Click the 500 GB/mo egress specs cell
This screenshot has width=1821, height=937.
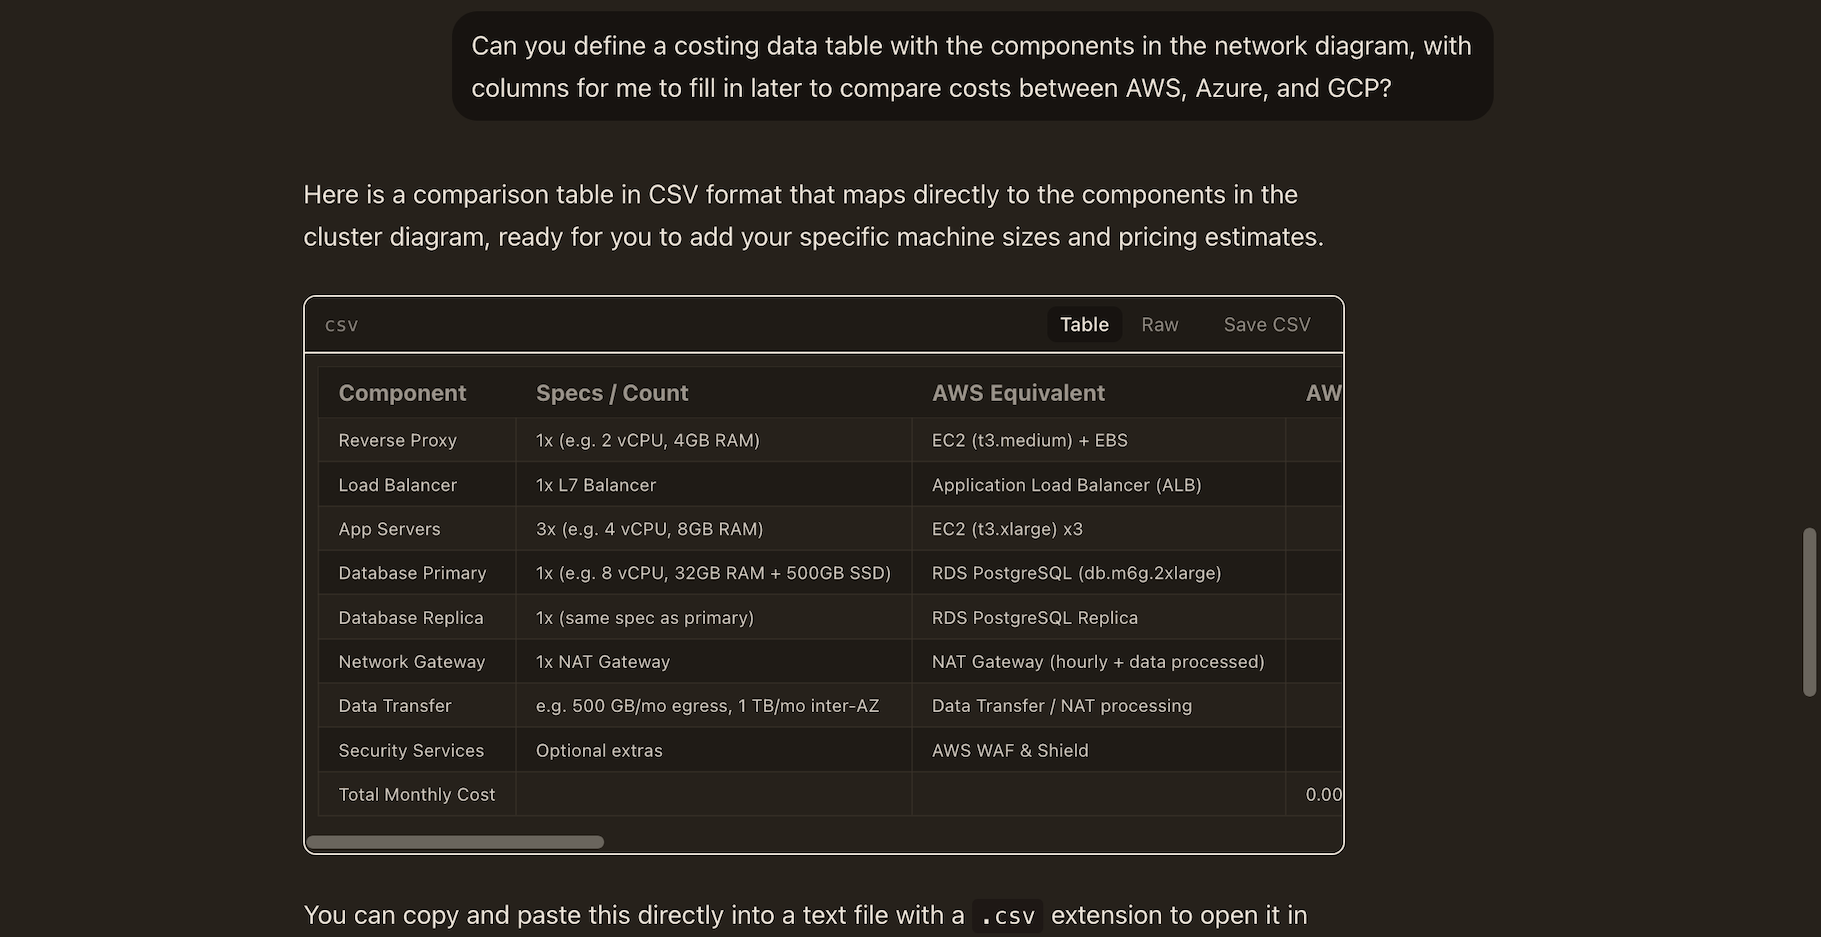(x=714, y=706)
